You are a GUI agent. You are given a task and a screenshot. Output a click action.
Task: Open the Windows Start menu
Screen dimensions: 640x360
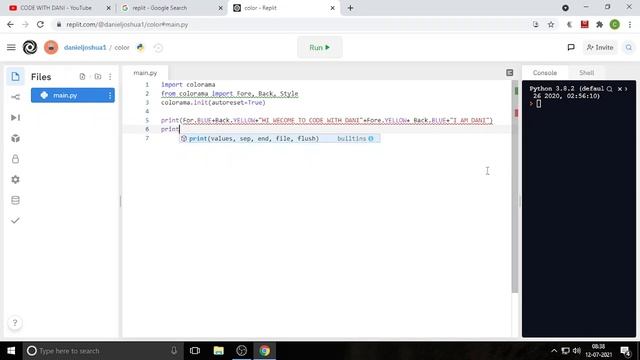click(11, 351)
